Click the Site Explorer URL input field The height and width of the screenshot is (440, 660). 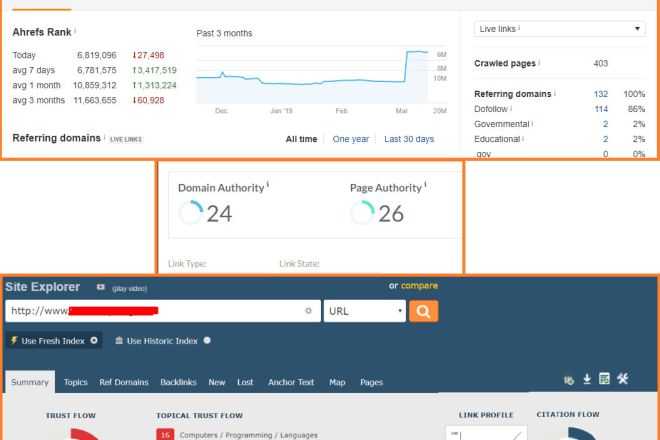click(163, 311)
